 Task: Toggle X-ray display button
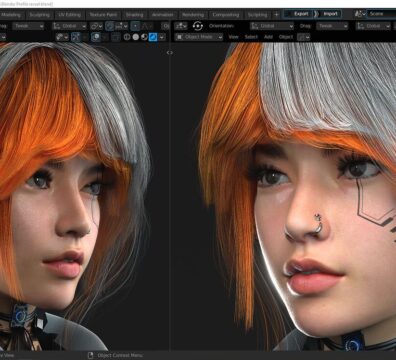pyautogui.click(x=116, y=37)
